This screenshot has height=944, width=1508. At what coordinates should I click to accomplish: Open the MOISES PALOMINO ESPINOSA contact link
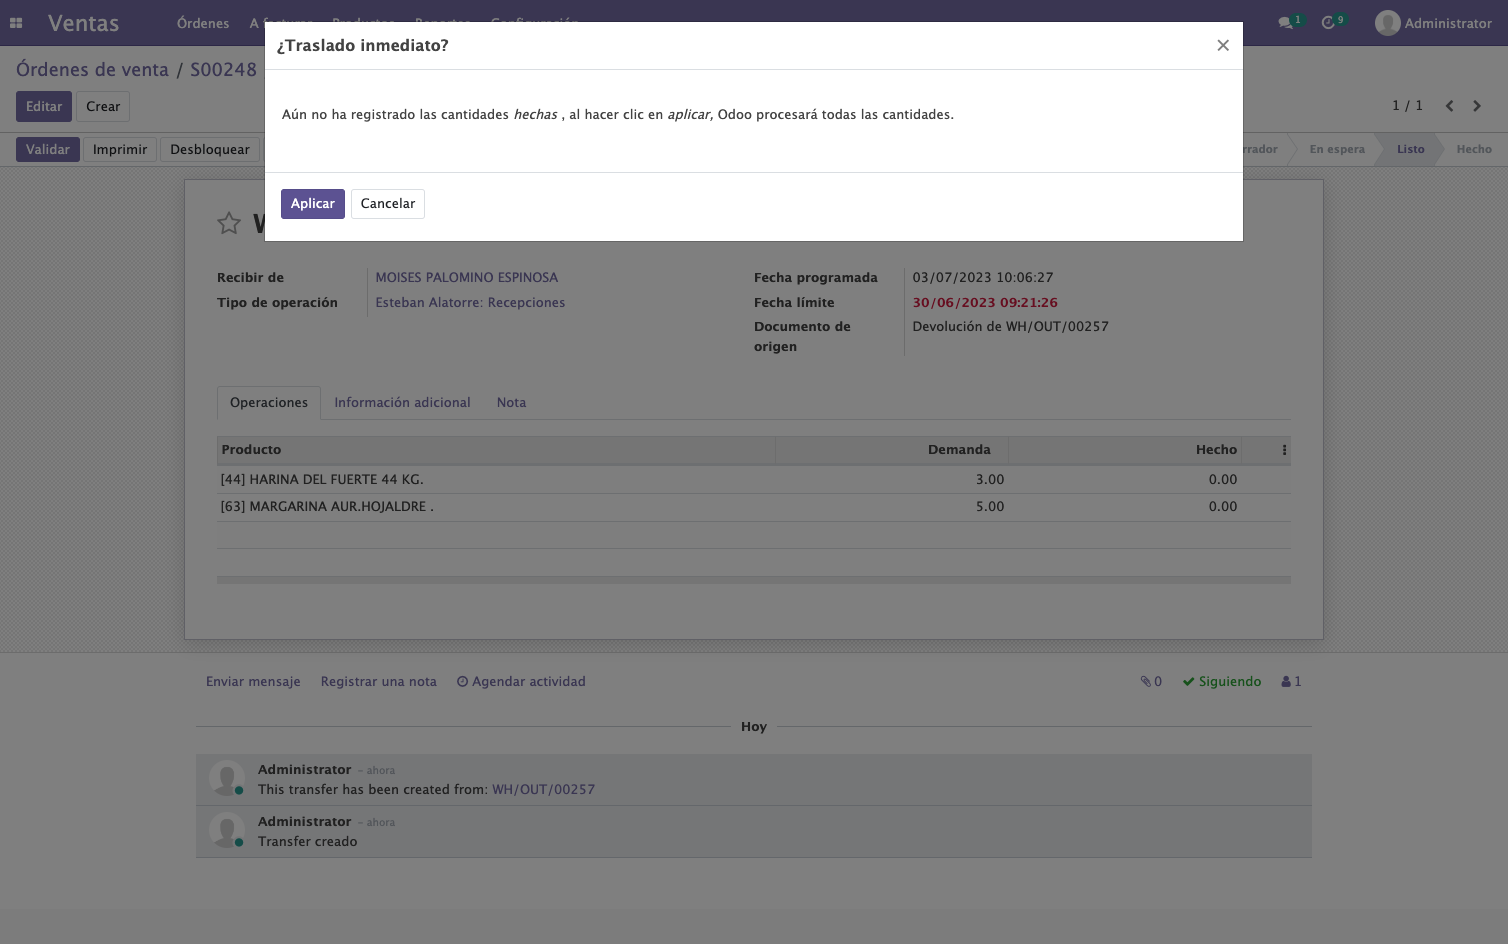click(467, 278)
